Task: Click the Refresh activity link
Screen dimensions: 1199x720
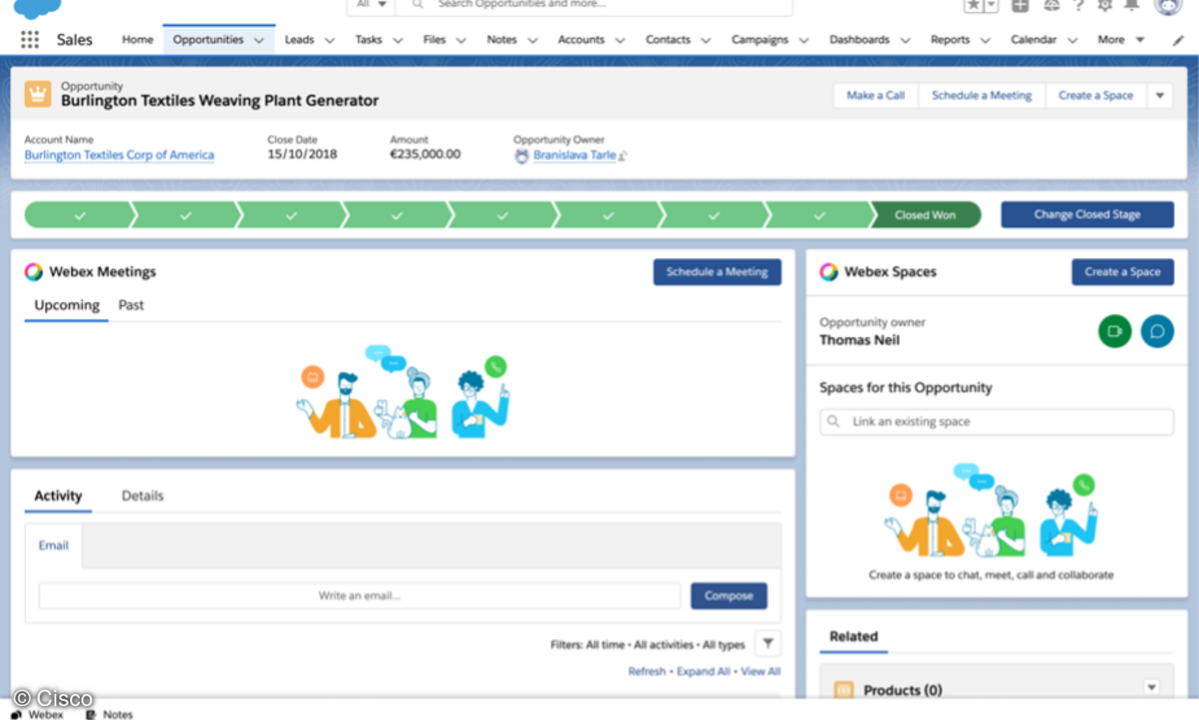Action: click(x=647, y=671)
